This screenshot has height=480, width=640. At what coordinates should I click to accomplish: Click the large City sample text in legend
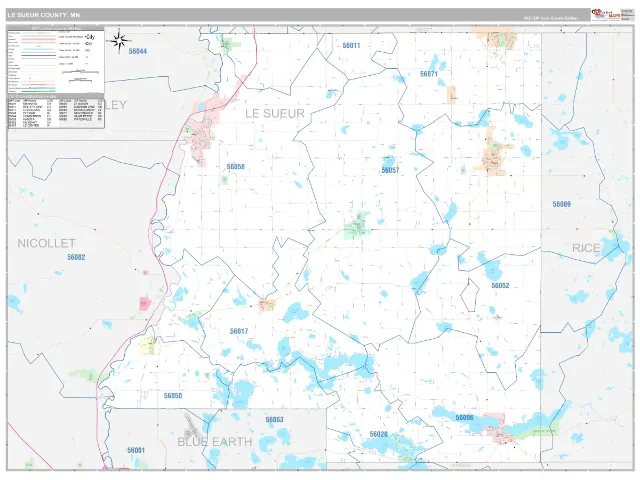(x=90, y=37)
